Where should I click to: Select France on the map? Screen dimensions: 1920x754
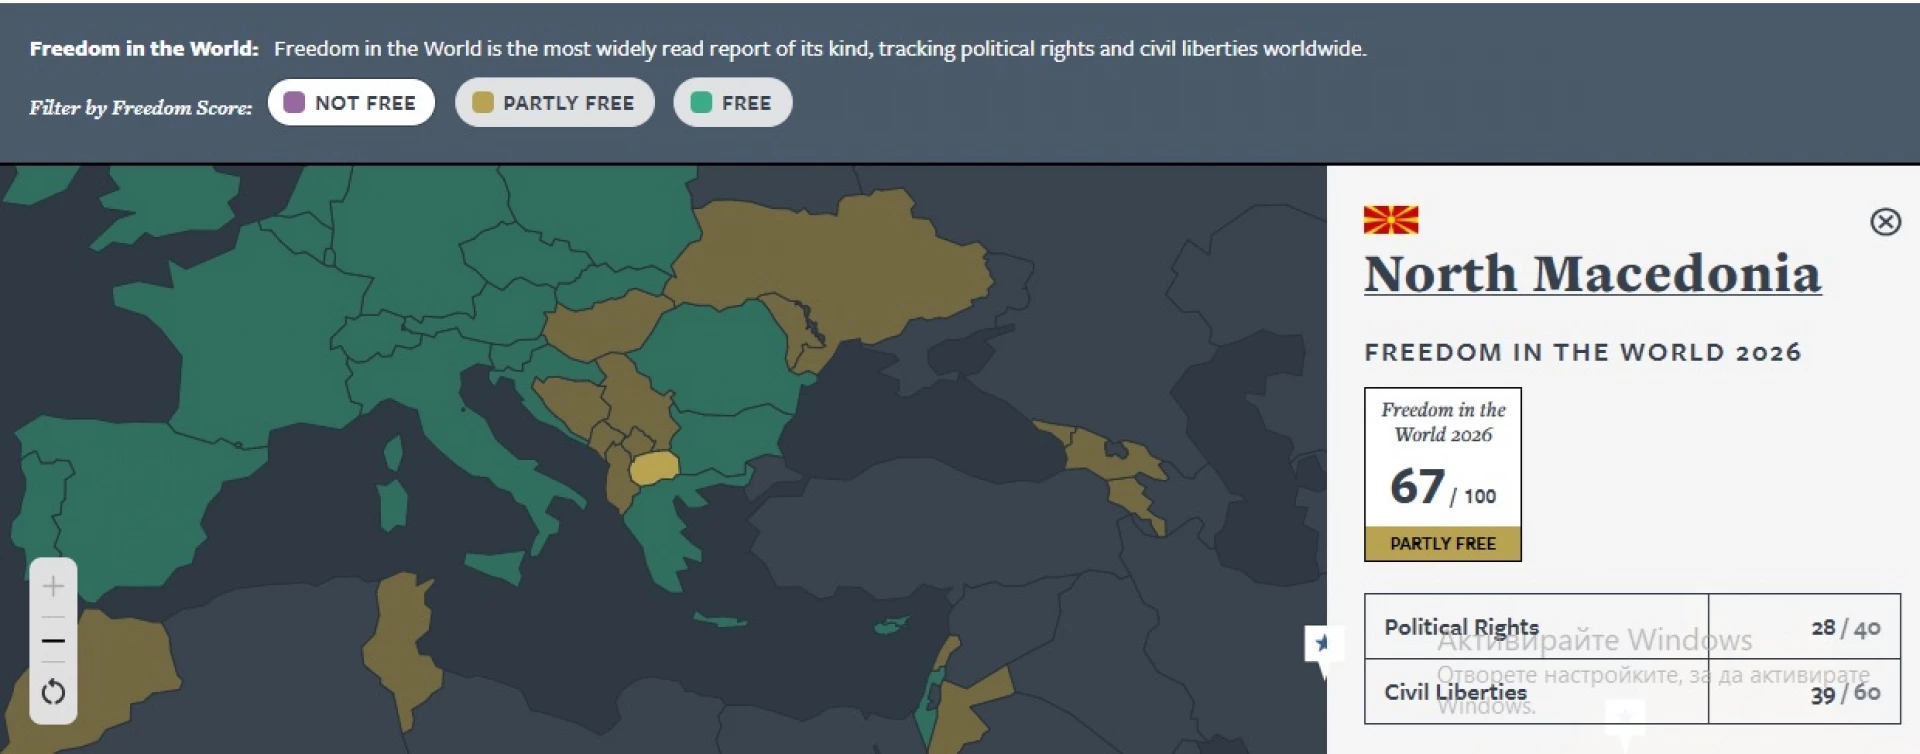(250, 330)
